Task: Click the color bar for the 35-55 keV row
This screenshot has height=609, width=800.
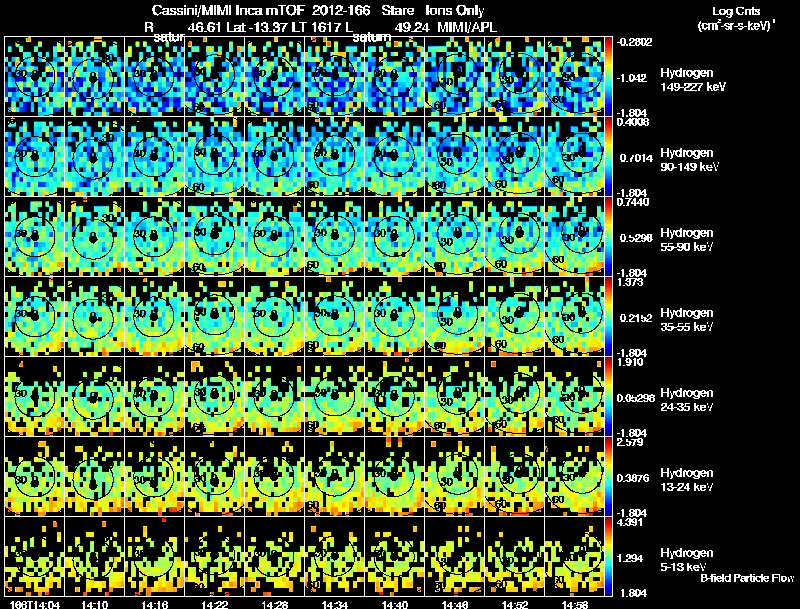Action: 608,316
